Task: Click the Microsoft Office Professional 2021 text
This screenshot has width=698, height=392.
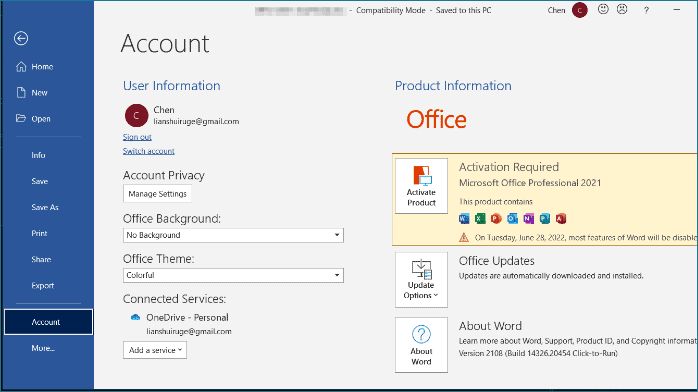Action: (530, 183)
